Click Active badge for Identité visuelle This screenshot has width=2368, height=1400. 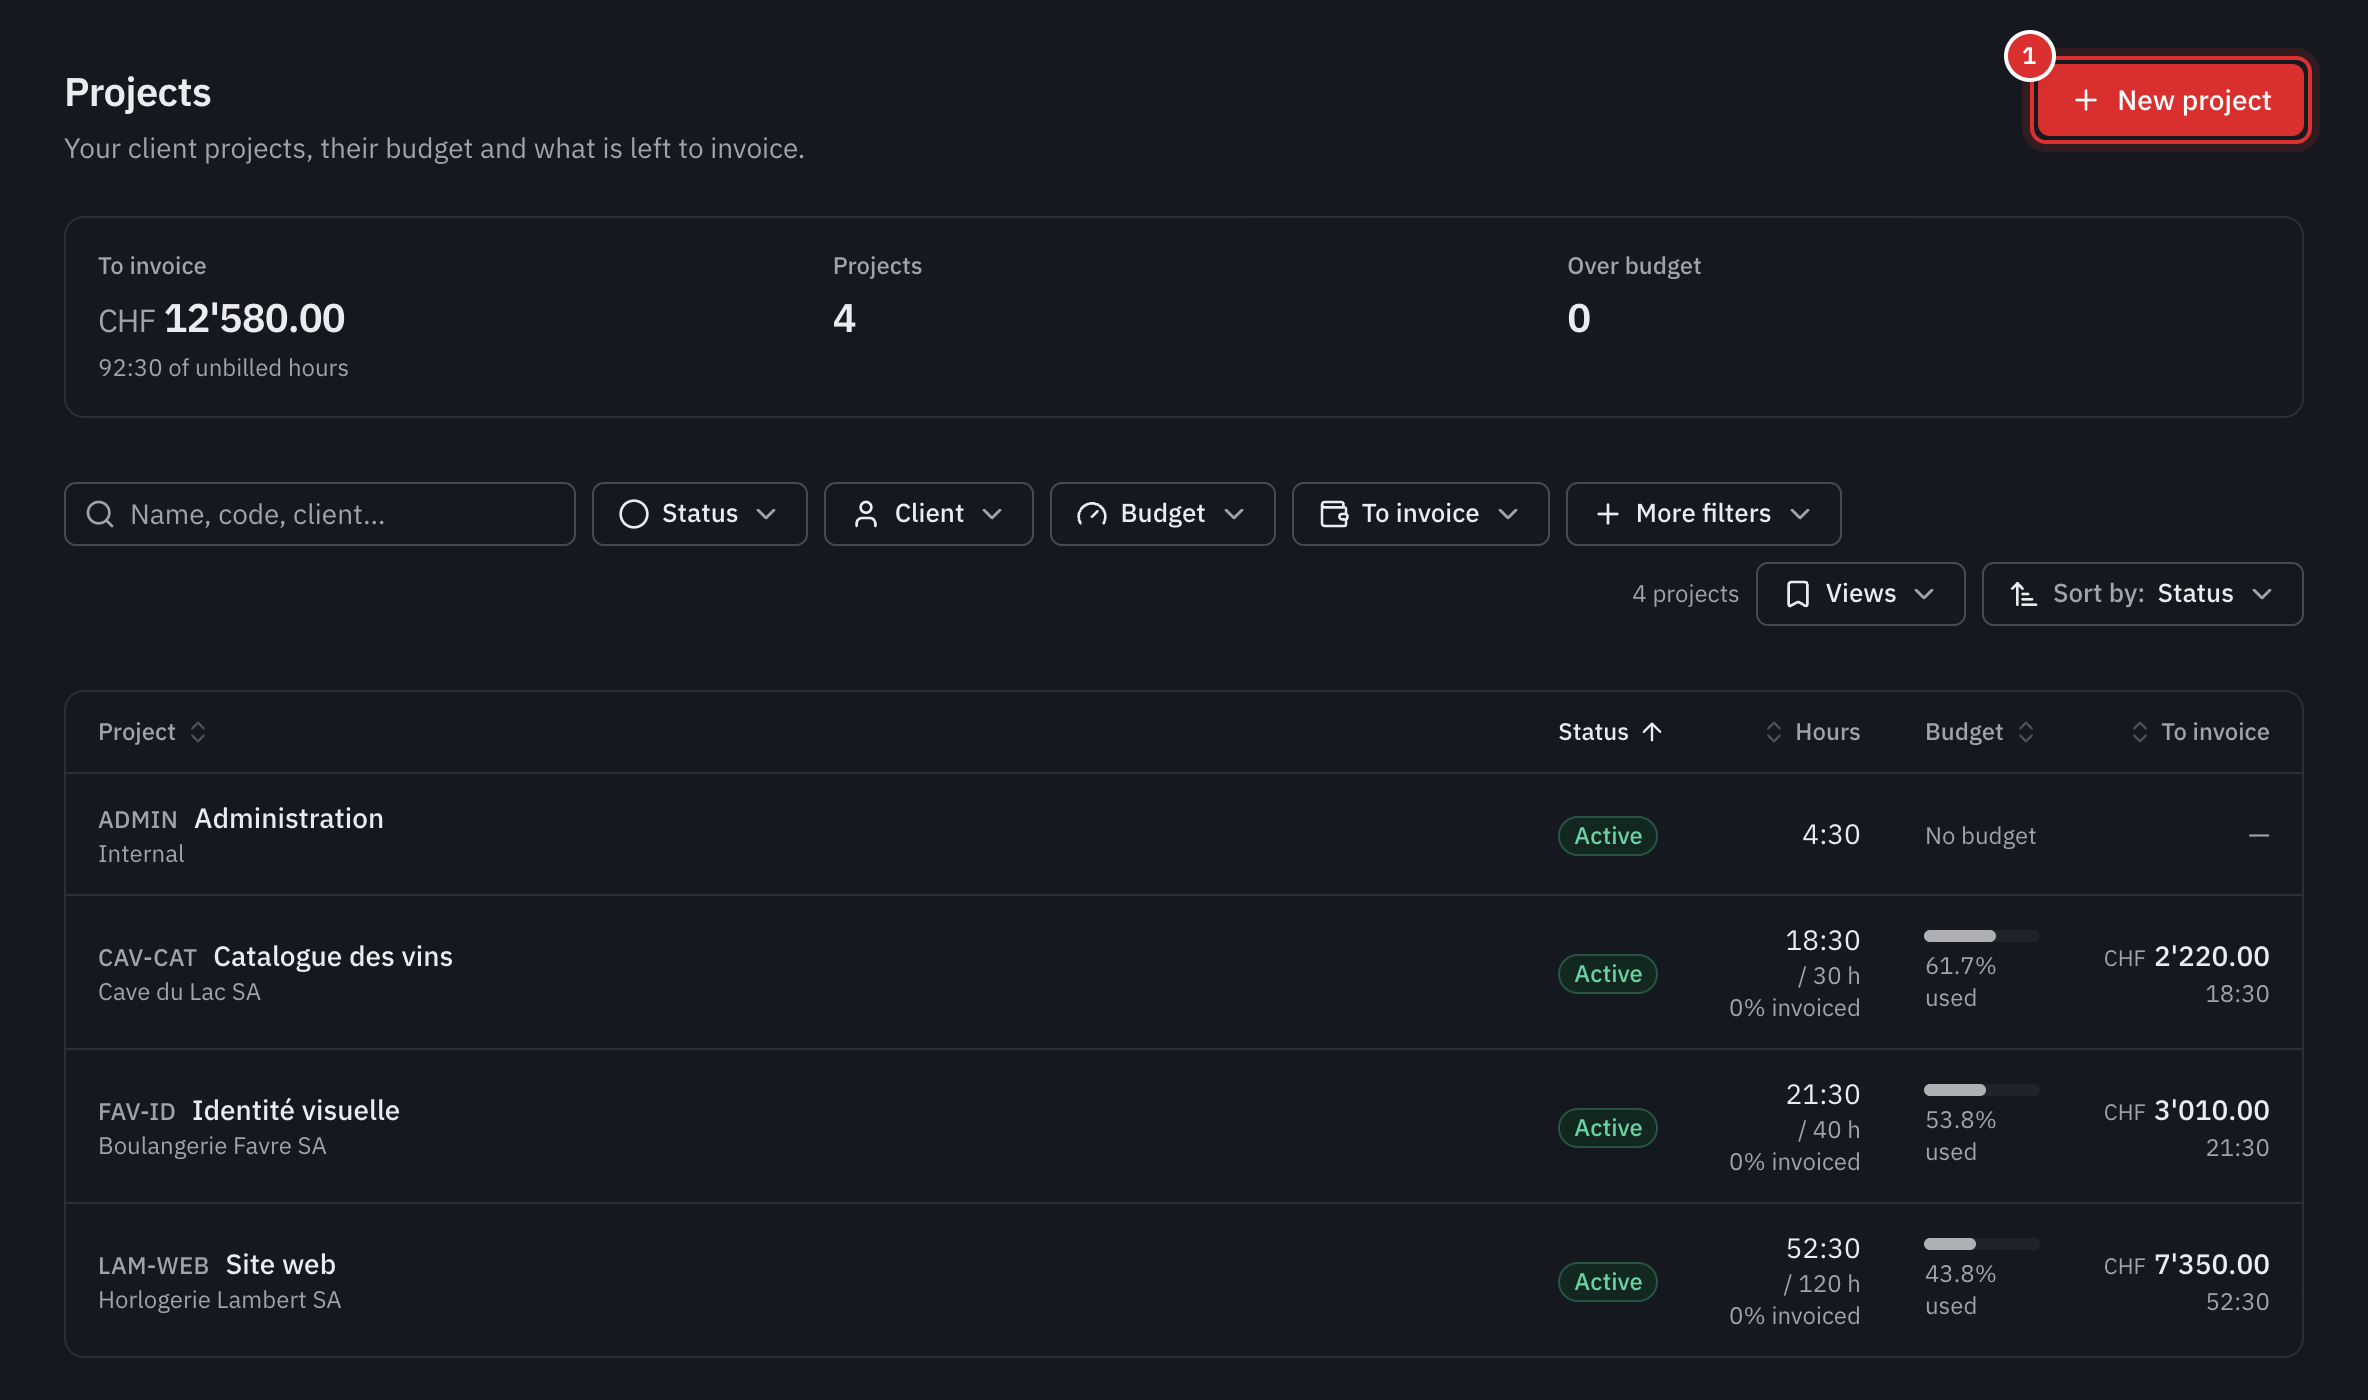coord(1608,1128)
